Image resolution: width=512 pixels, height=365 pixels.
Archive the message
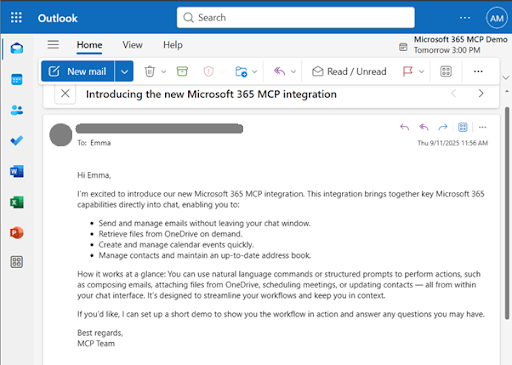[182, 71]
